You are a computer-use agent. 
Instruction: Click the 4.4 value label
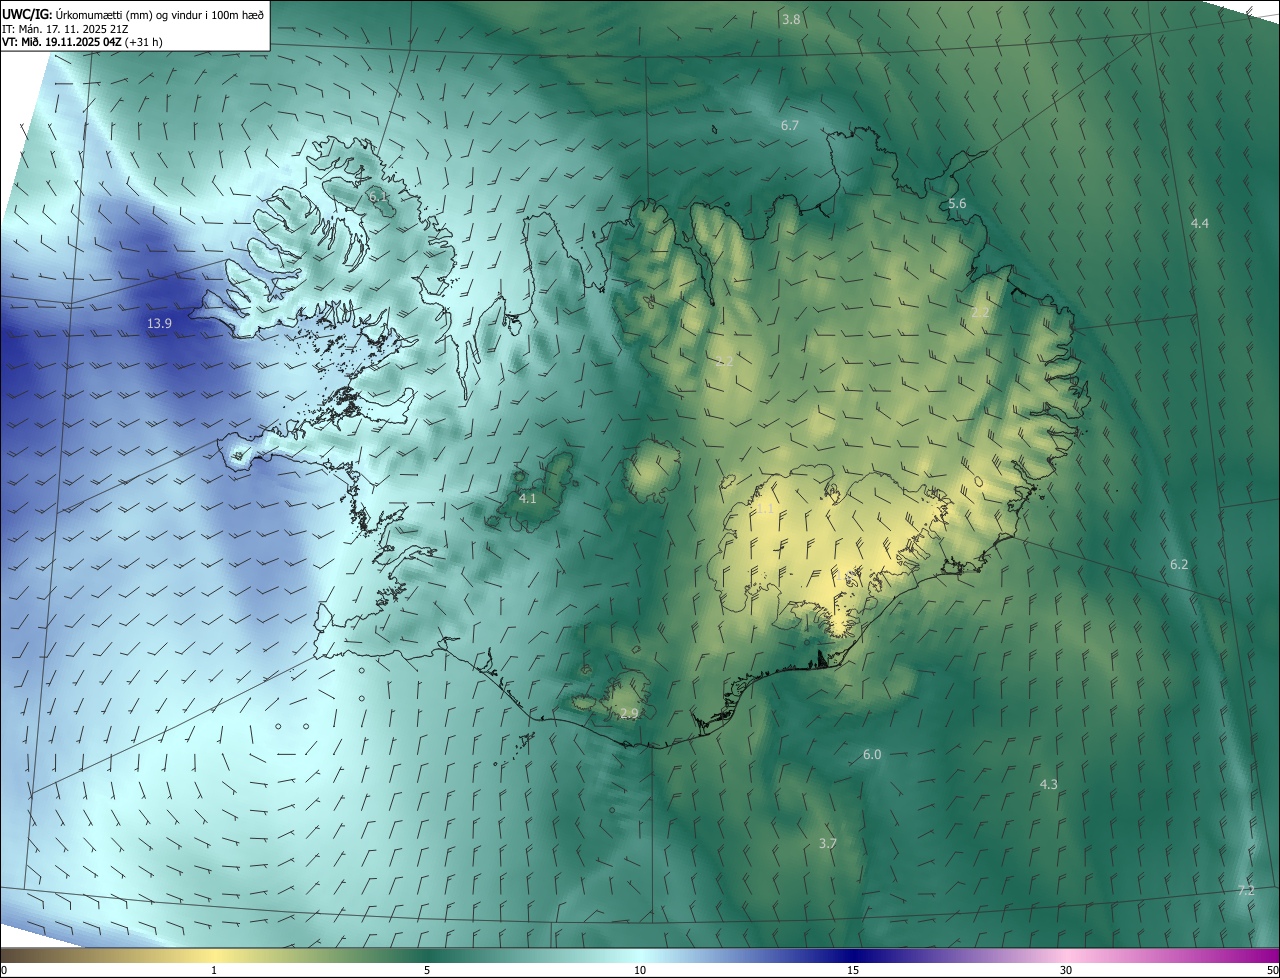pos(1200,223)
